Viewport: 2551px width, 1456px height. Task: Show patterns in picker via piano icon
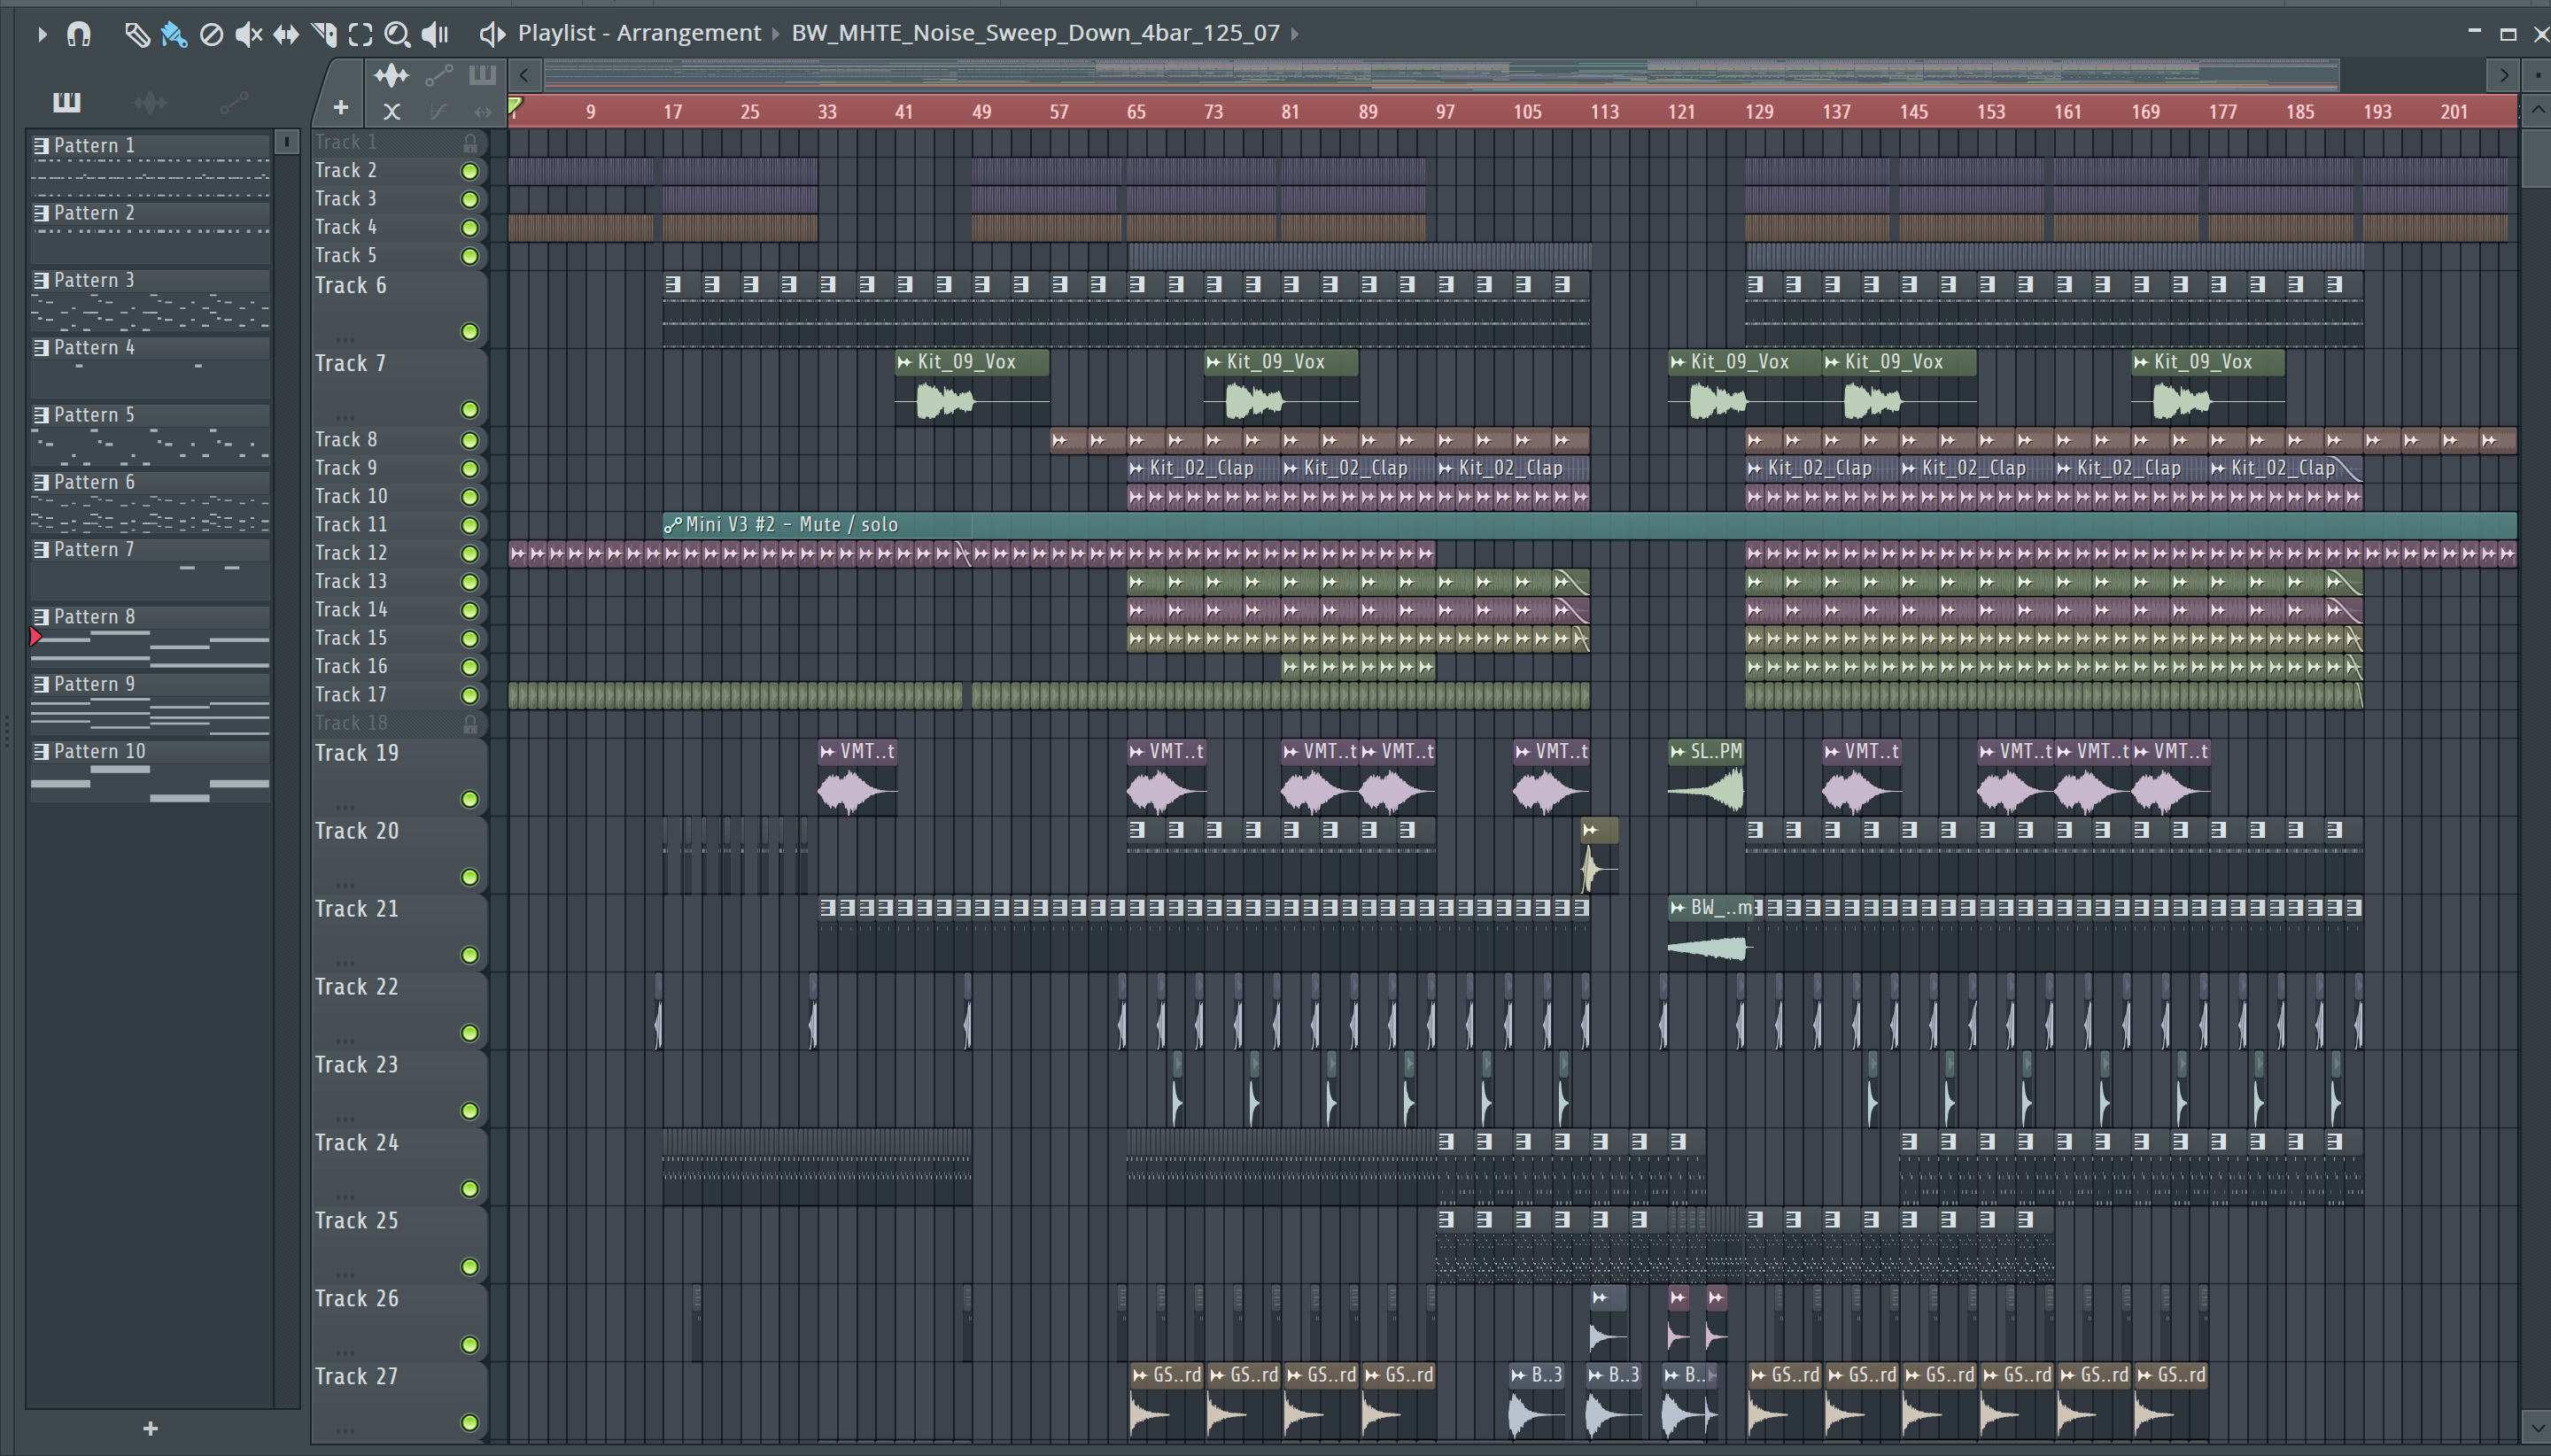click(67, 101)
